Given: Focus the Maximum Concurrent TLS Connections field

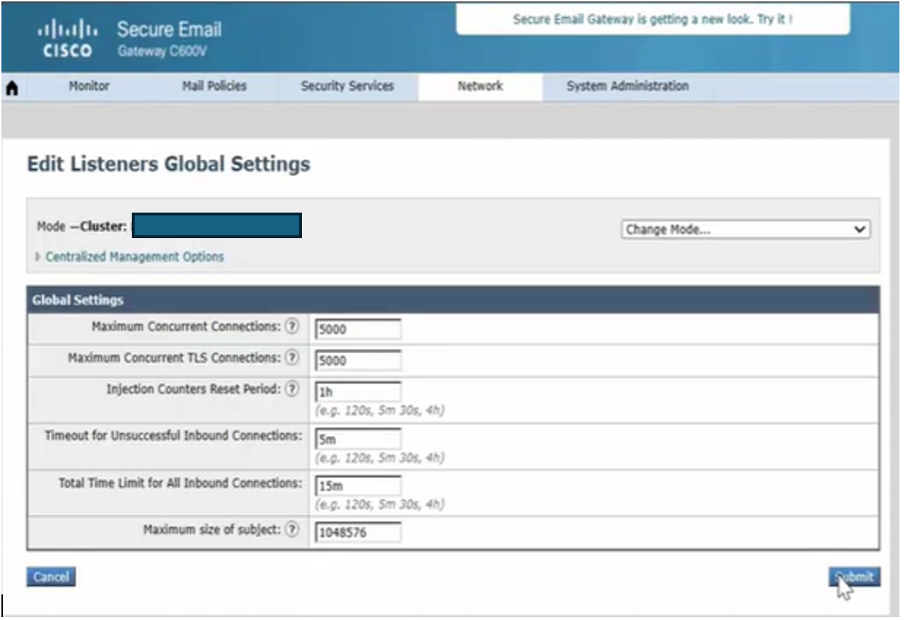Looking at the screenshot, I should tap(358, 360).
